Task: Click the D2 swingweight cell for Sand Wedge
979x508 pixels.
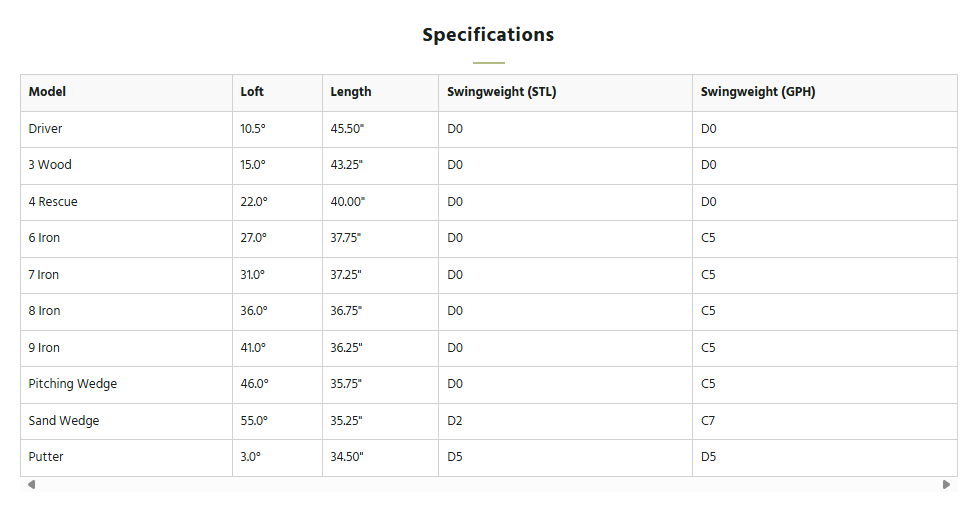Action: pyautogui.click(x=565, y=421)
